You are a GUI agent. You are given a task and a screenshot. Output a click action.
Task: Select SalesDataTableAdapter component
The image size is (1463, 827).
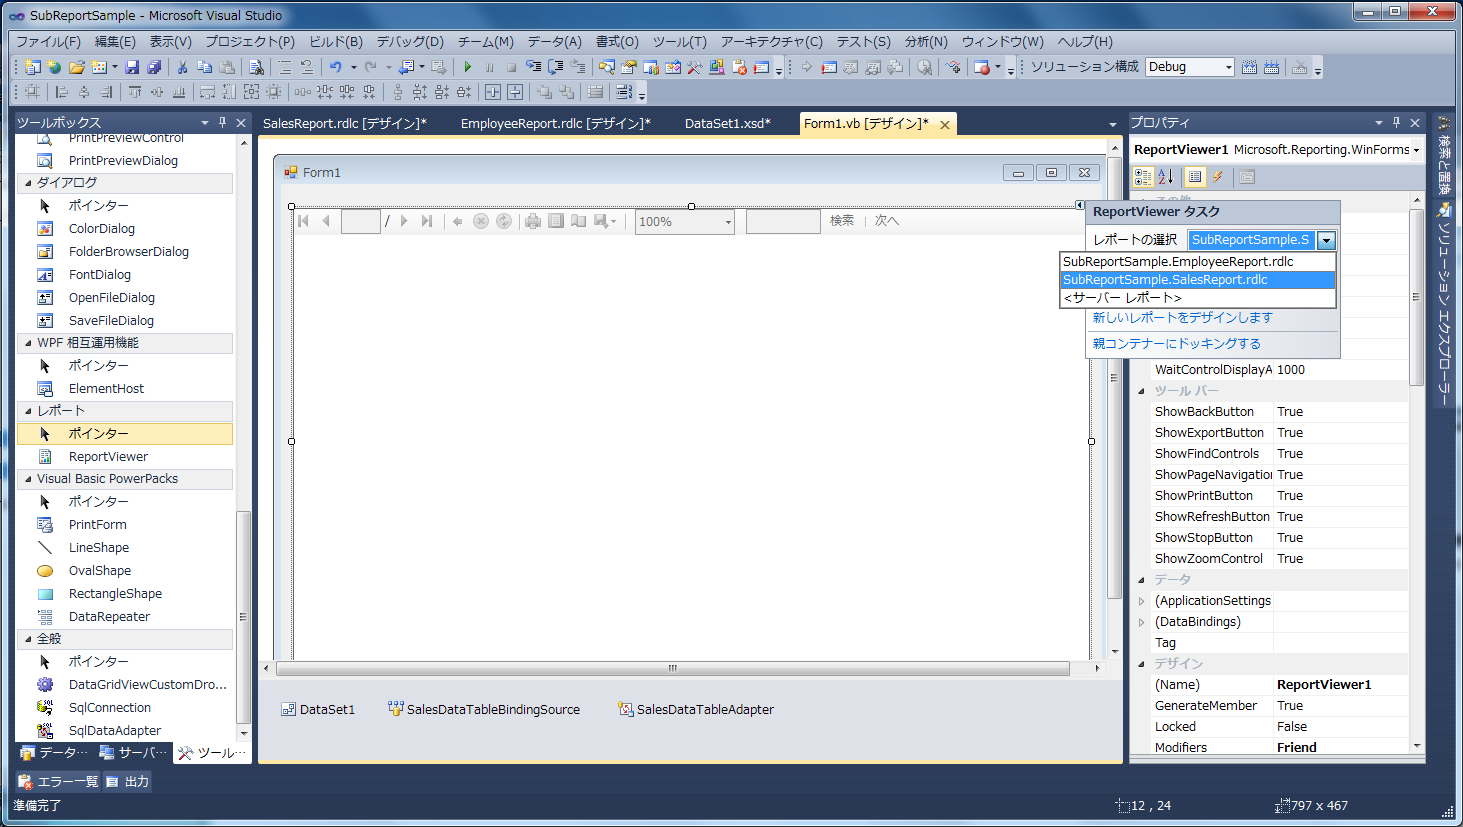tap(696, 709)
